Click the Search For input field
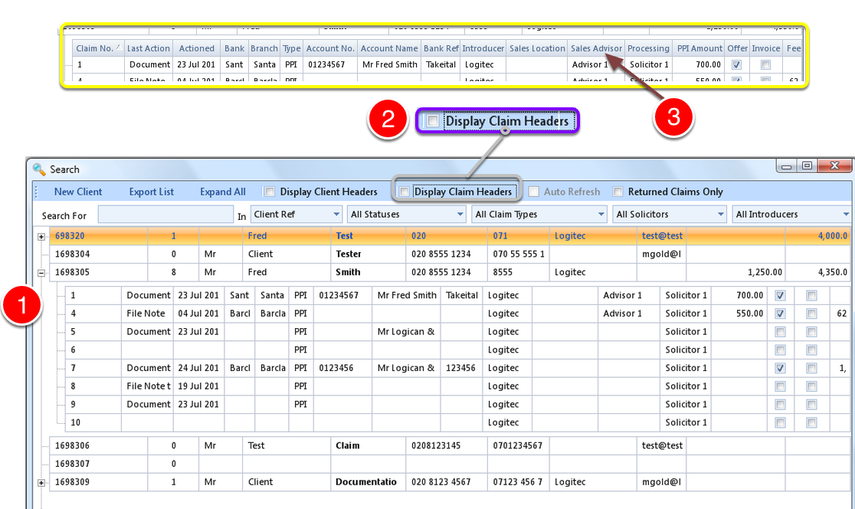Viewport: 855px width, 509px height. click(165, 214)
